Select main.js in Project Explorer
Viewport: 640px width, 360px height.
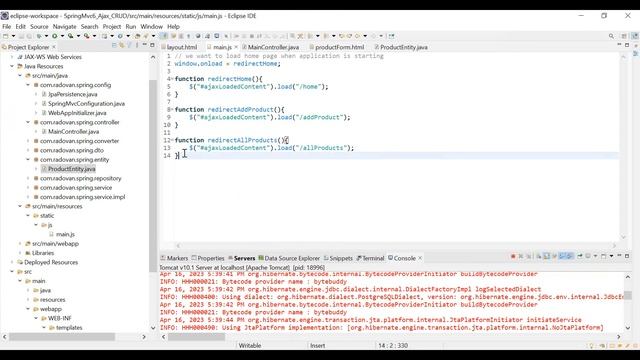tap(65, 234)
